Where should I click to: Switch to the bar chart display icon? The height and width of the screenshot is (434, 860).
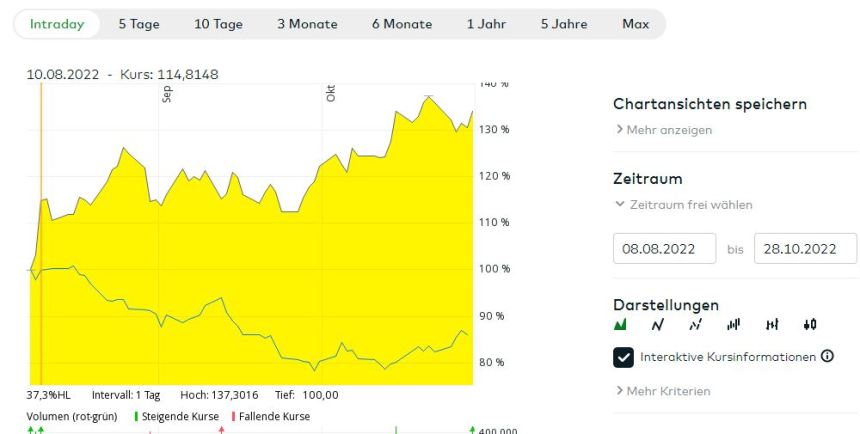[x=733, y=324]
